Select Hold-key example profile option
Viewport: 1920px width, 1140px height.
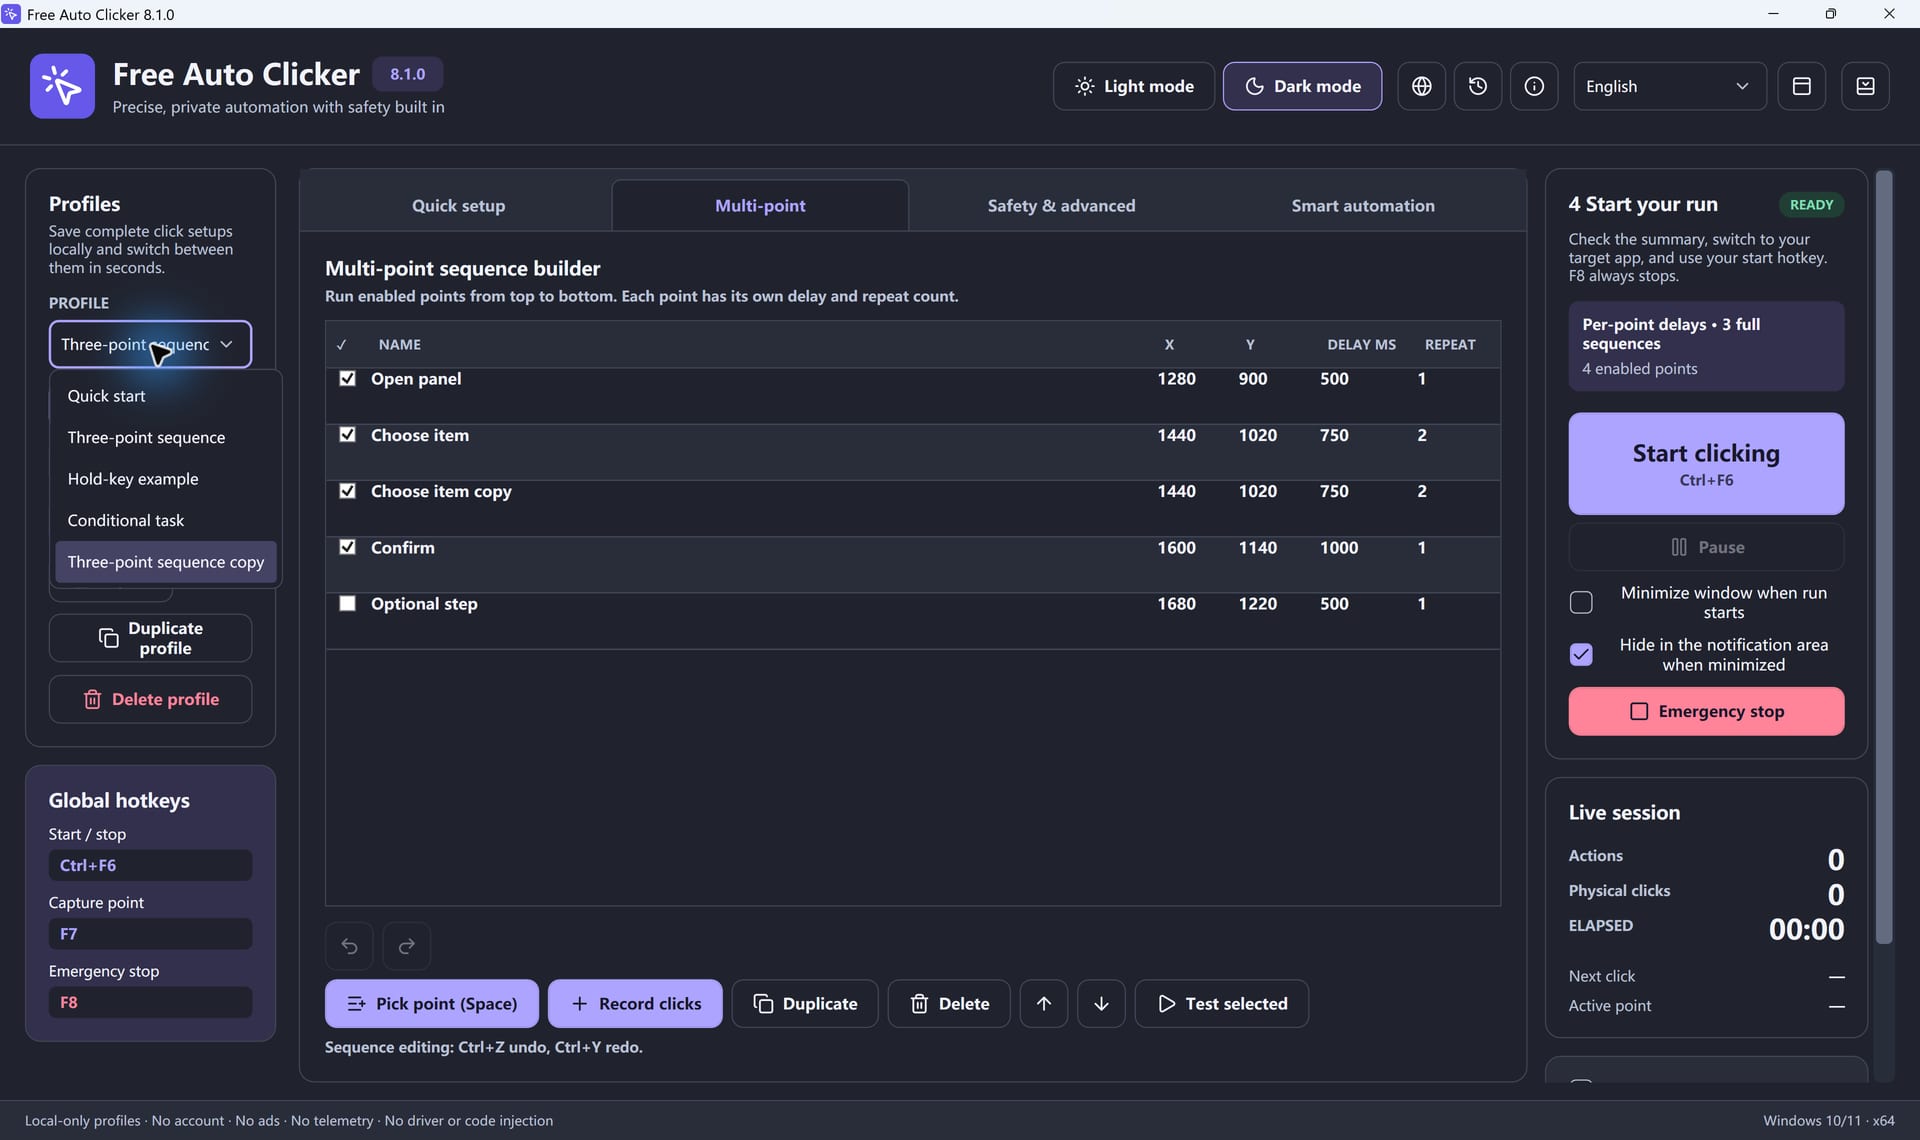point(166,479)
